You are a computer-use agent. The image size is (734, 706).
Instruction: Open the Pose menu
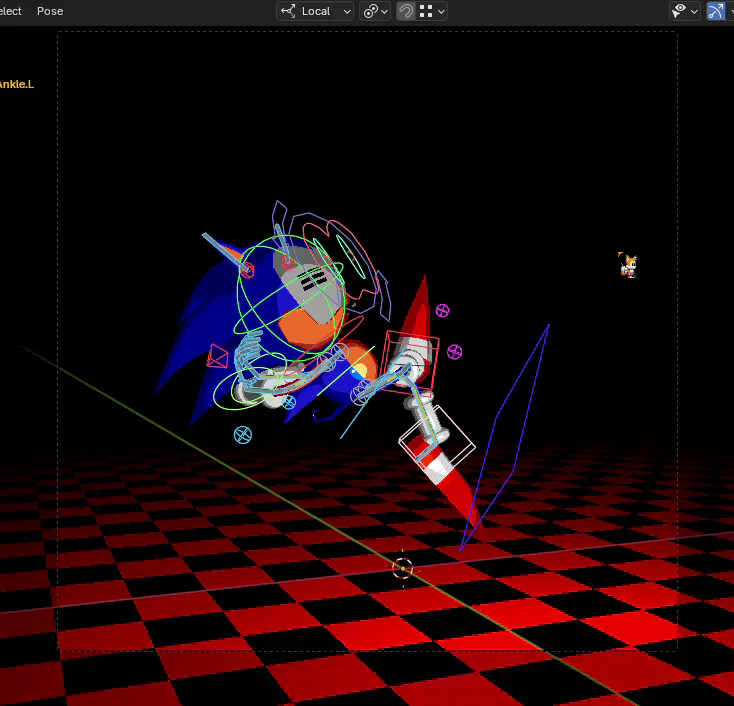pyautogui.click(x=50, y=11)
